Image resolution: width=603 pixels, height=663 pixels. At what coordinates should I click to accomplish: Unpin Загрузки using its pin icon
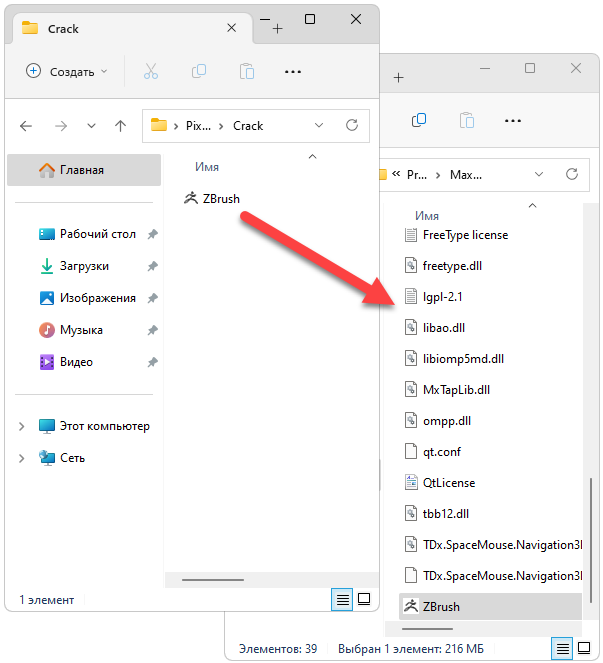[152, 266]
